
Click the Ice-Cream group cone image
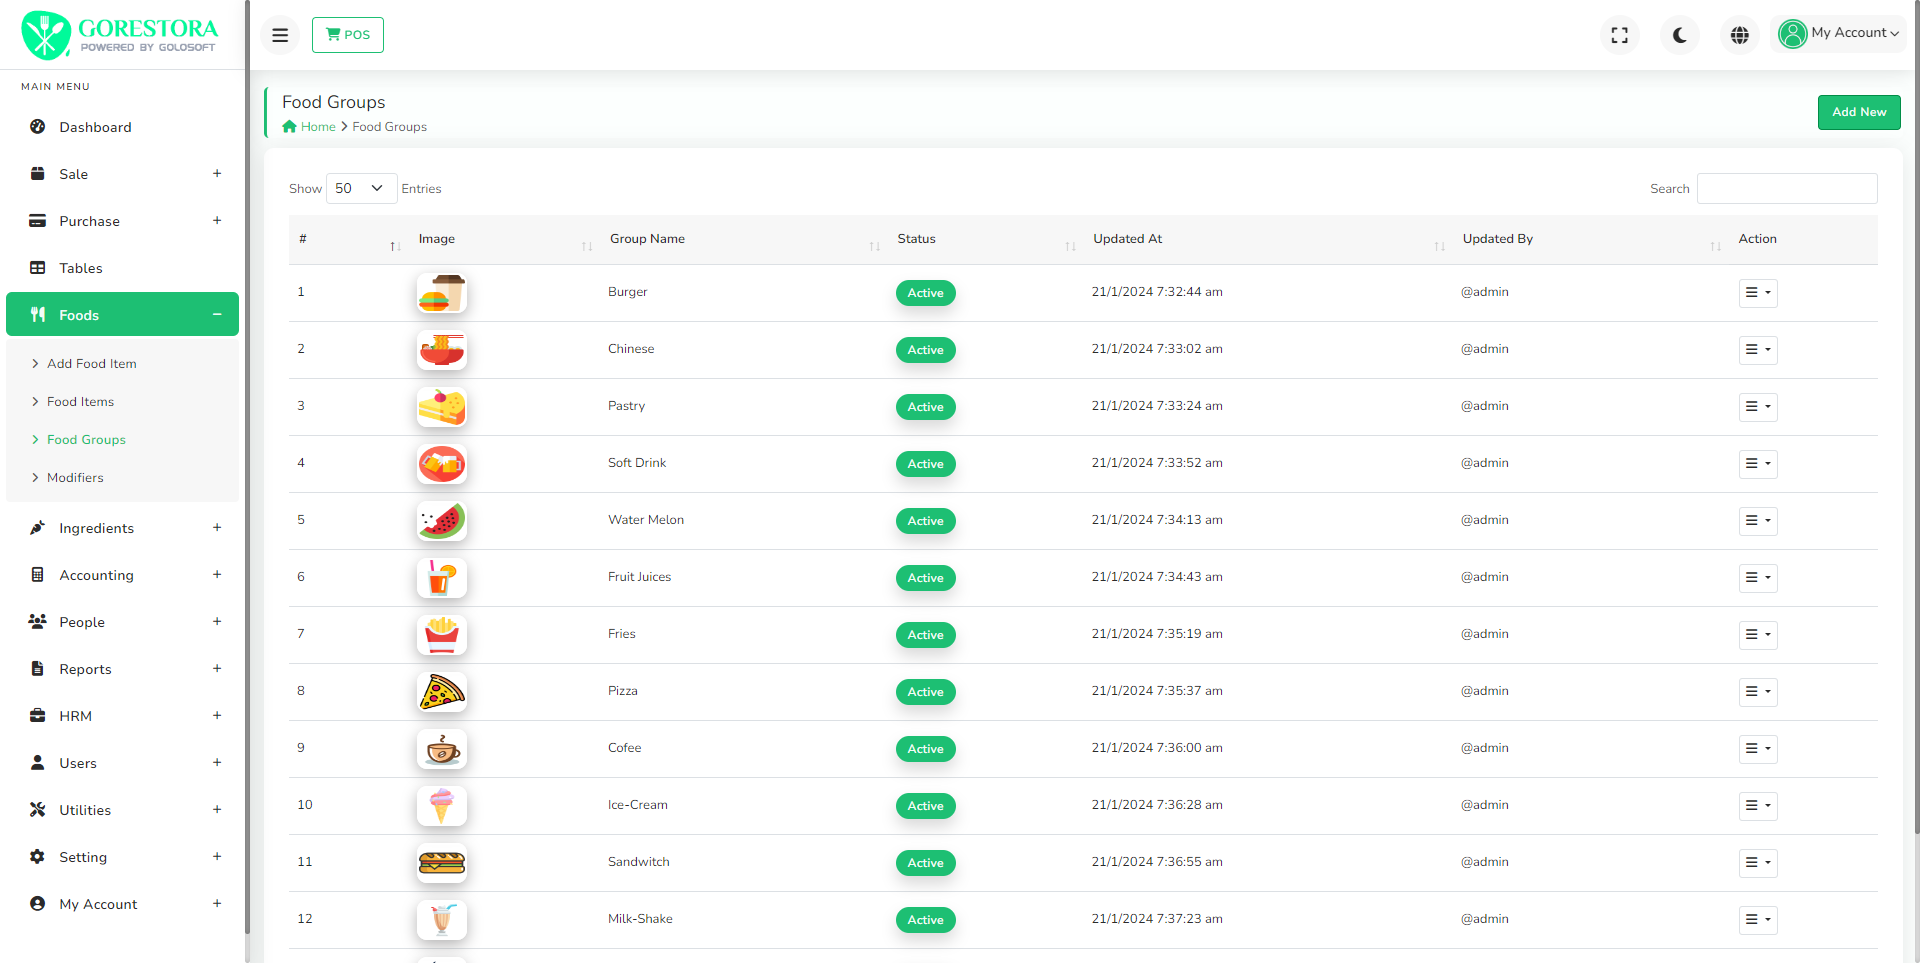442,806
